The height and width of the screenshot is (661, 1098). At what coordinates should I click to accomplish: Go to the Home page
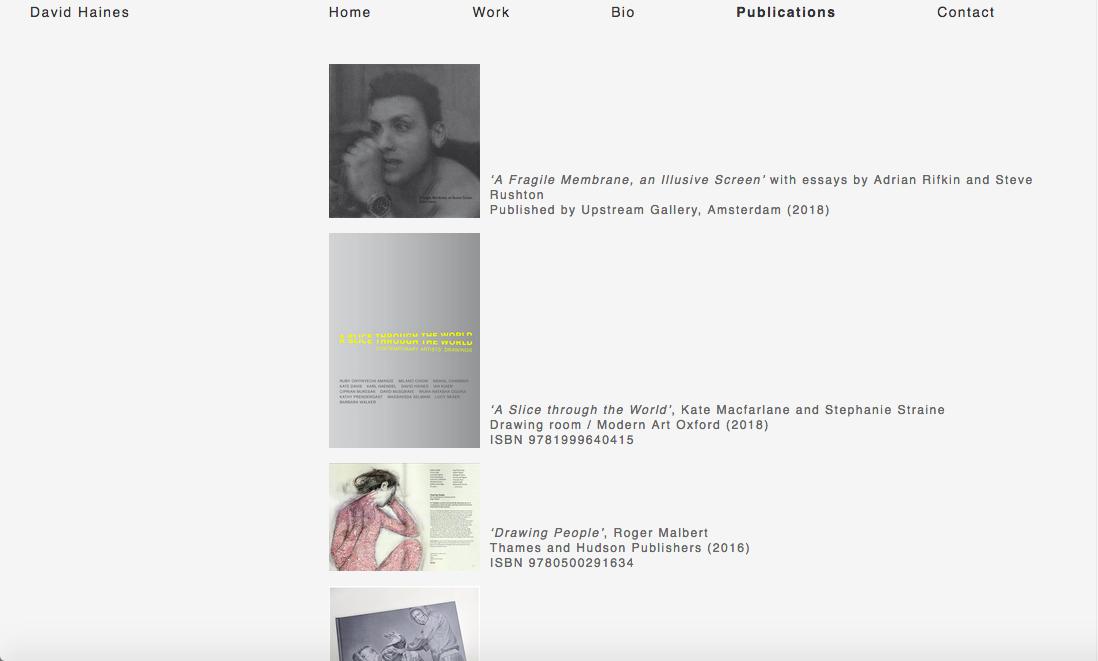tap(349, 13)
